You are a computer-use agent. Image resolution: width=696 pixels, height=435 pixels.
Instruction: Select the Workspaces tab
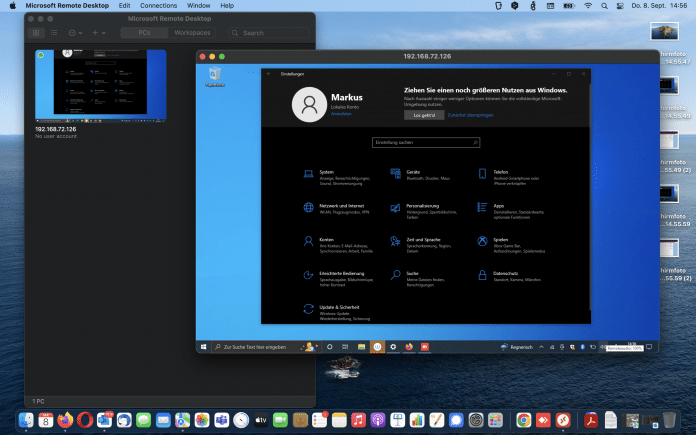point(192,33)
